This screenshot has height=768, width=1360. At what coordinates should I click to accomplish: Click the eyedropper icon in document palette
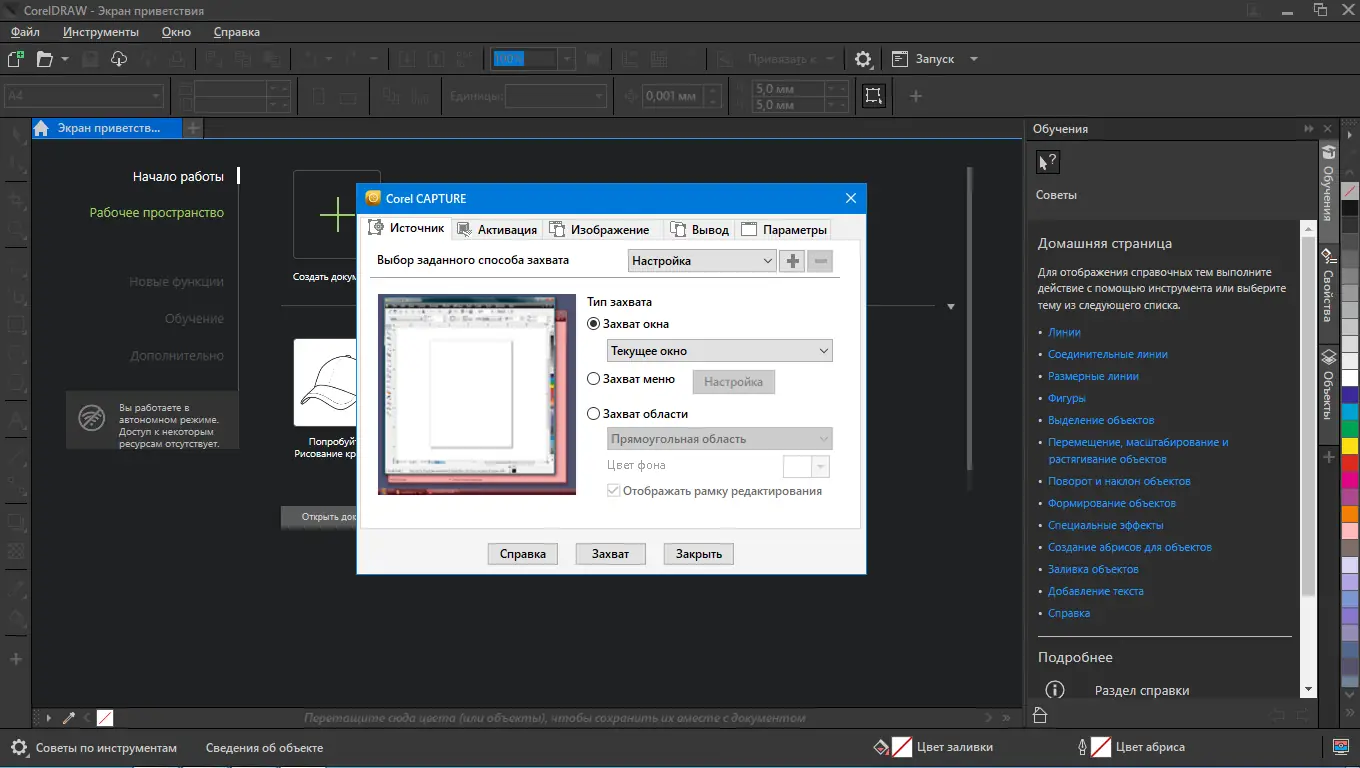tap(69, 718)
